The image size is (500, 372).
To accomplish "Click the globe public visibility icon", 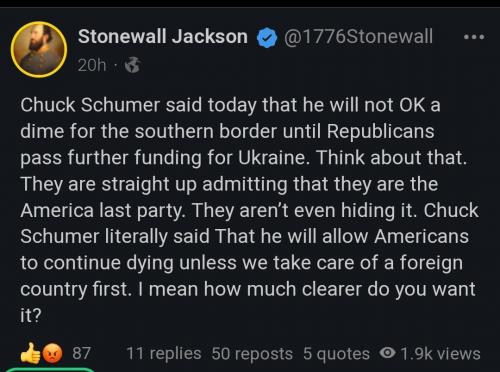I will point(132,65).
